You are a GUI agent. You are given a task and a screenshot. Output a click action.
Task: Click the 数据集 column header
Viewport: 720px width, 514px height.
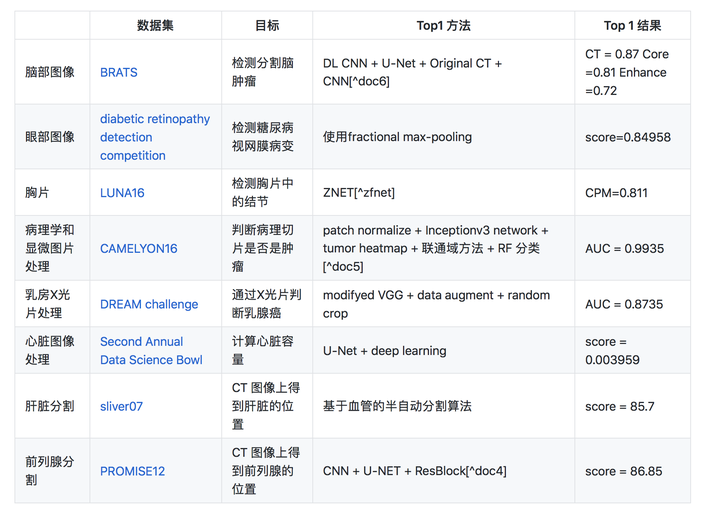pyautogui.click(x=155, y=25)
